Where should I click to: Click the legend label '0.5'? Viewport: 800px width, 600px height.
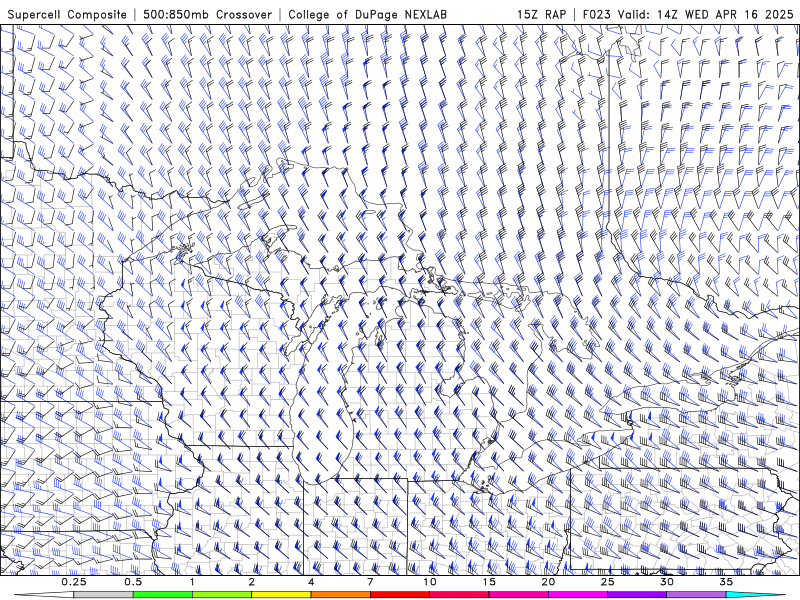(133, 582)
